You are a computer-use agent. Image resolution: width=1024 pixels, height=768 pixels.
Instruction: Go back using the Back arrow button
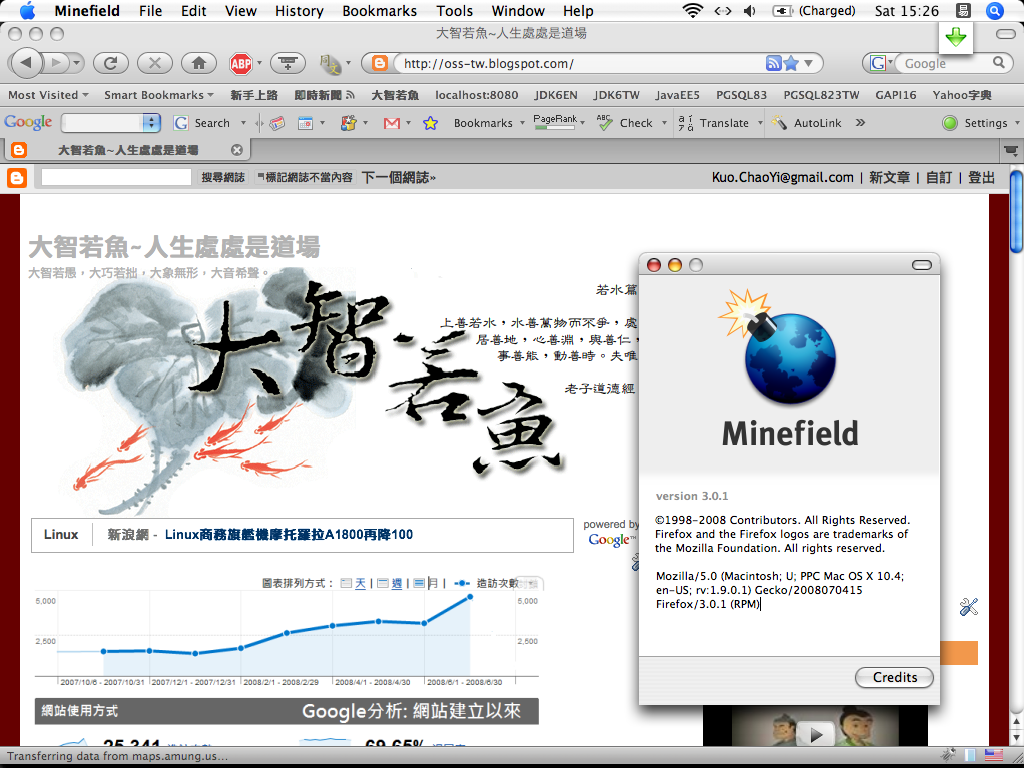pos(25,63)
